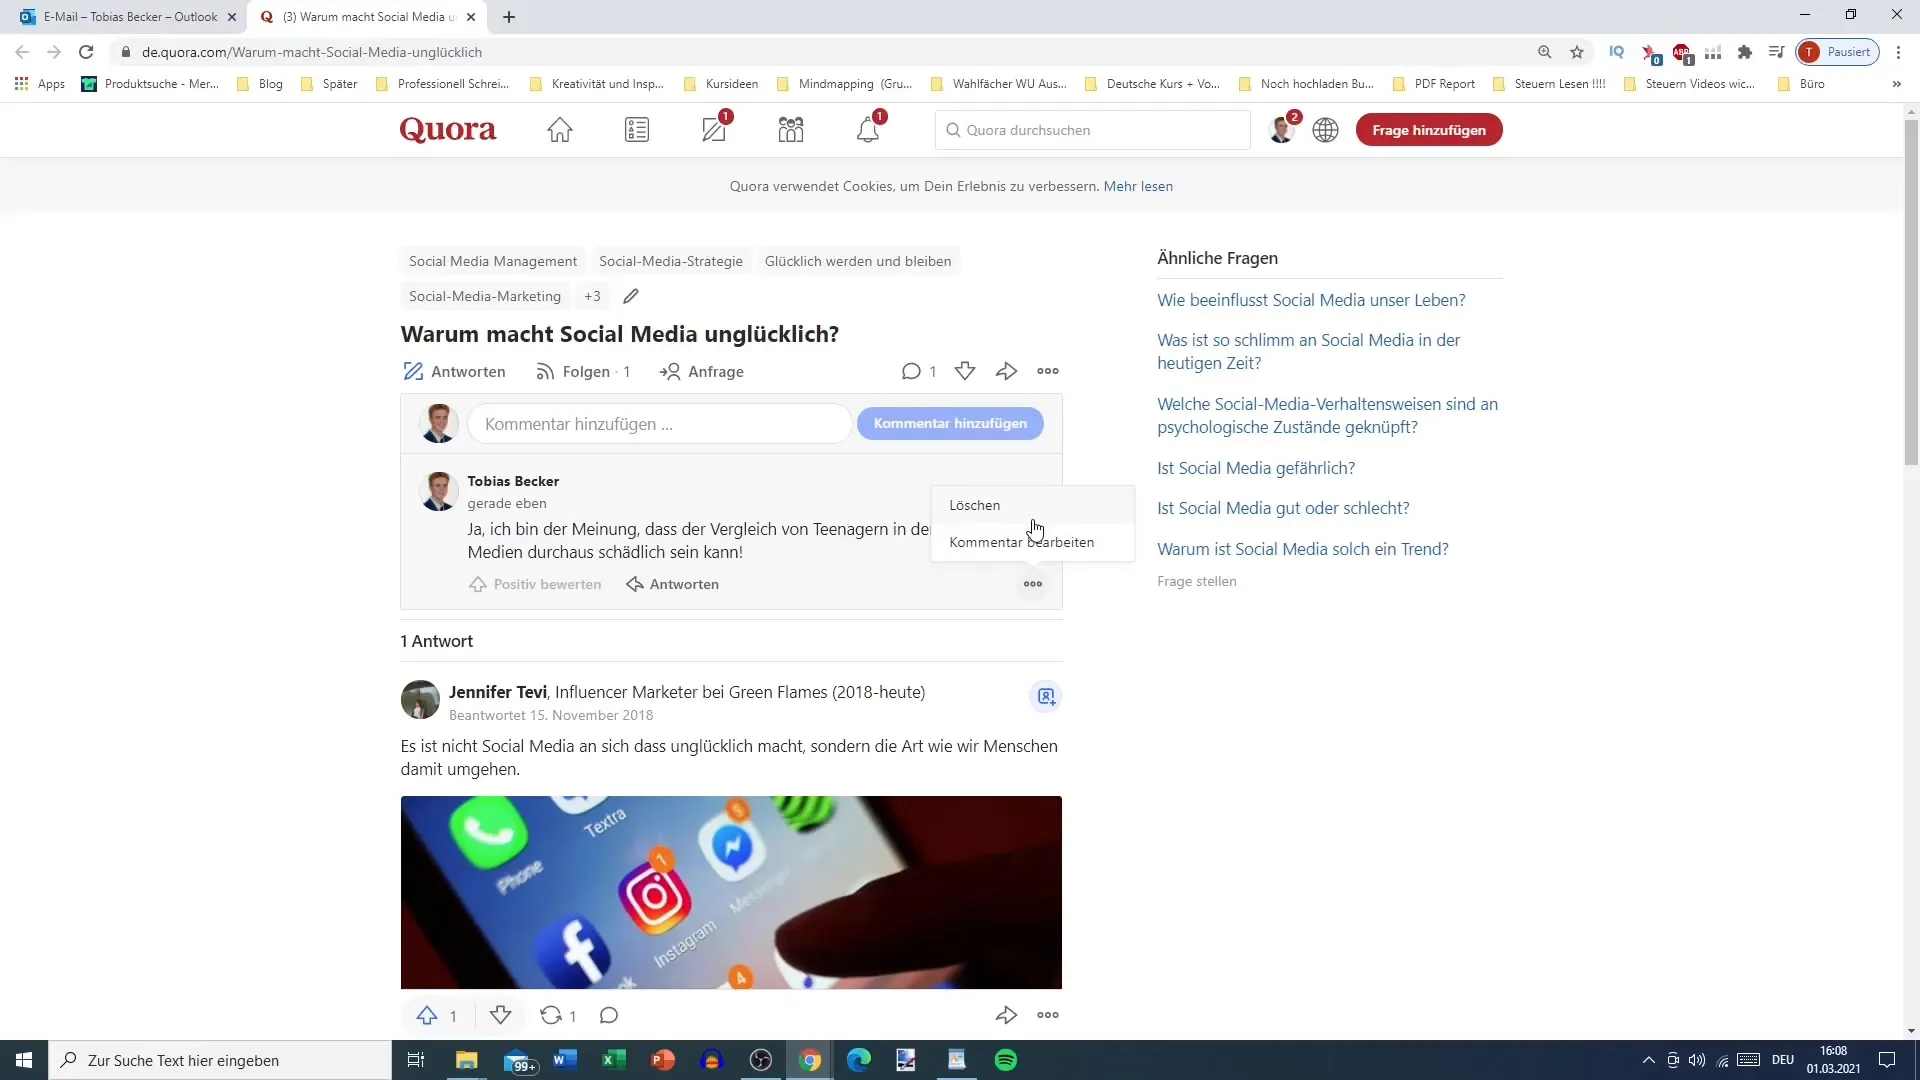Go to Quora home icon
The image size is (1920, 1080).
(x=560, y=130)
